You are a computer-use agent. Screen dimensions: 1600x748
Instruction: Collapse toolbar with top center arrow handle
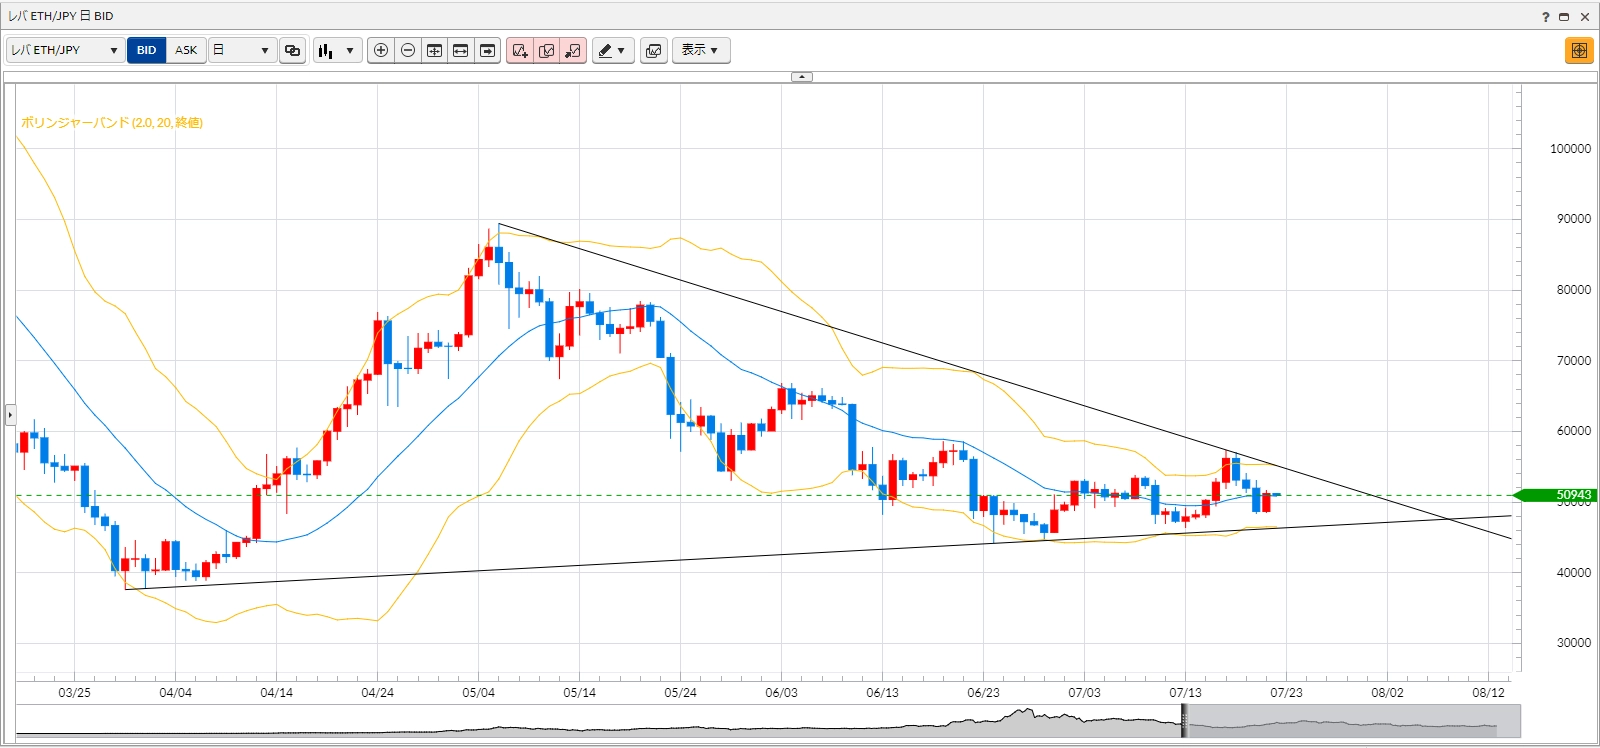[802, 77]
